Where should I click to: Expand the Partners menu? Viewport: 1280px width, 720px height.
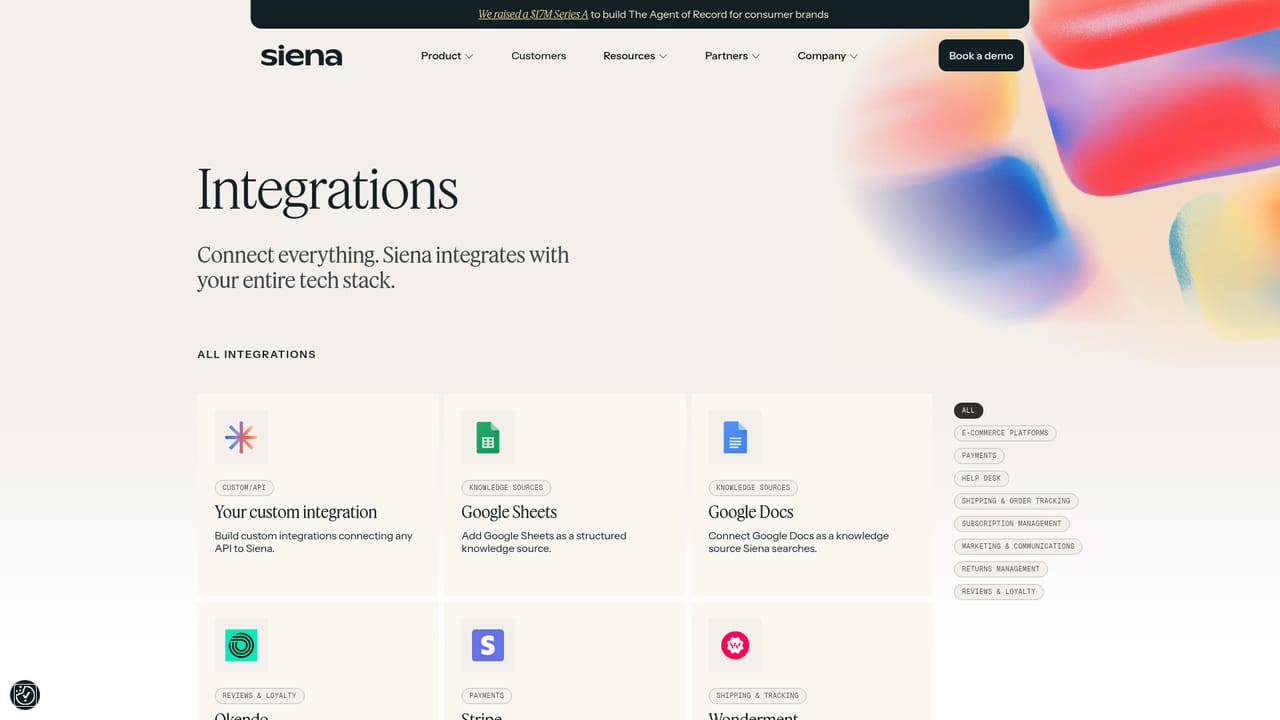[x=732, y=56]
